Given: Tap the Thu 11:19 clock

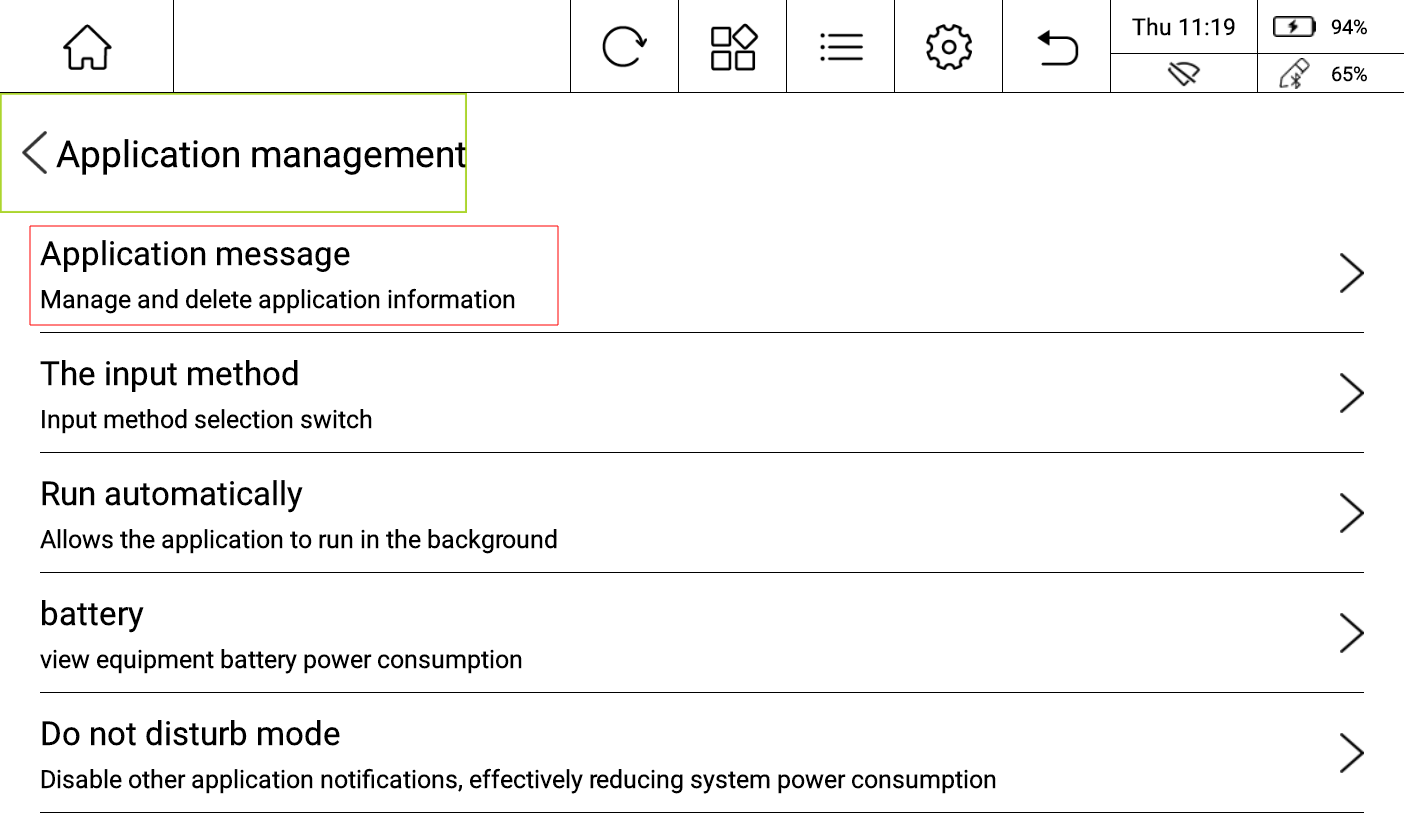Looking at the screenshot, I should (x=1183, y=27).
